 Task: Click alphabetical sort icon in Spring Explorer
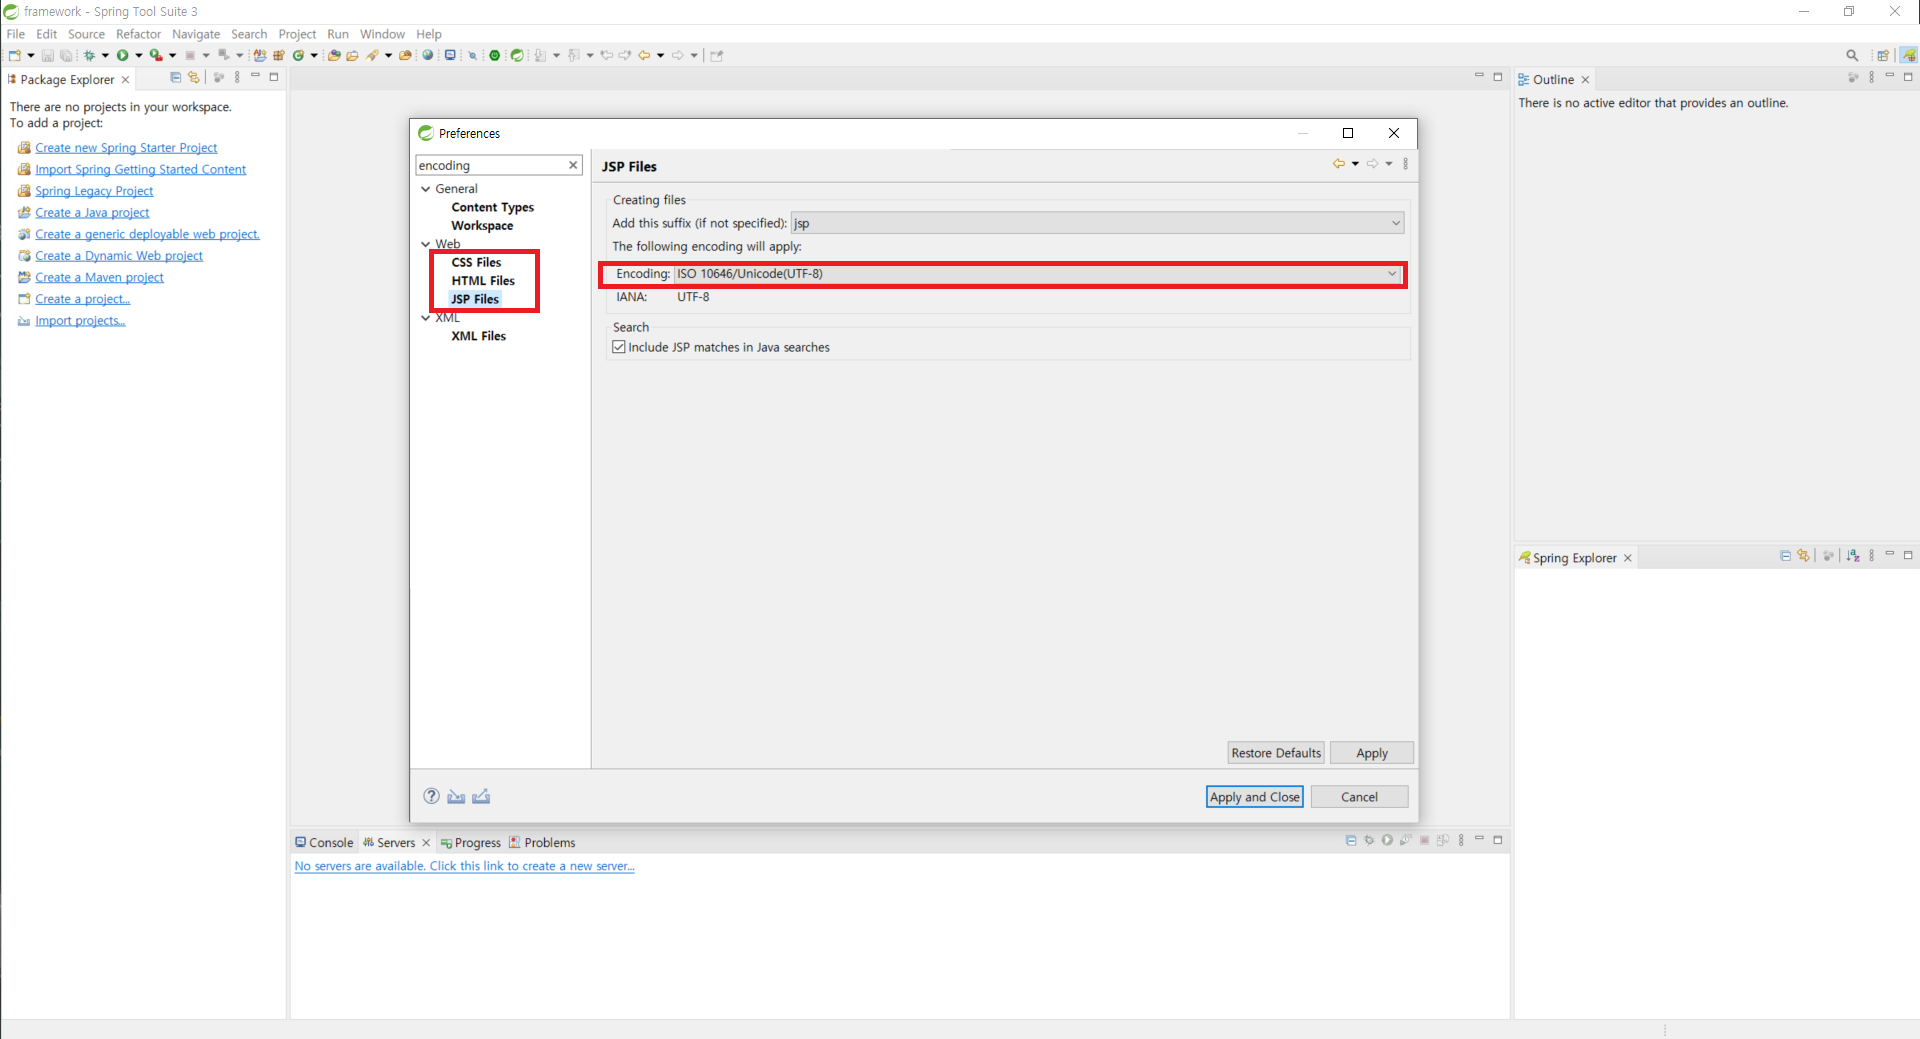pyautogui.click(x=1853, y=556)
